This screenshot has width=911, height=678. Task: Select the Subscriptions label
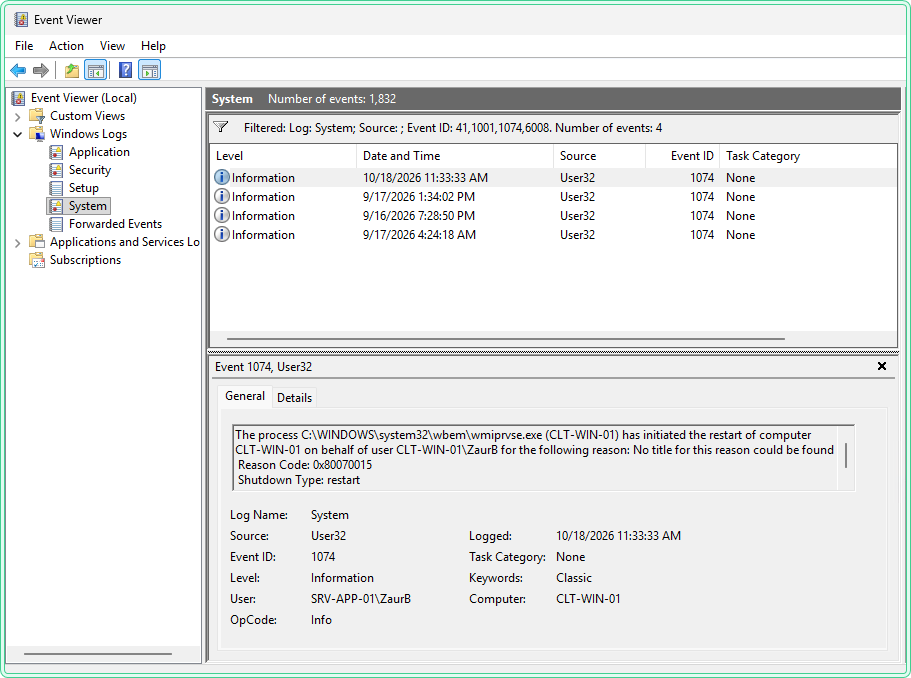(x=85, y=260)
